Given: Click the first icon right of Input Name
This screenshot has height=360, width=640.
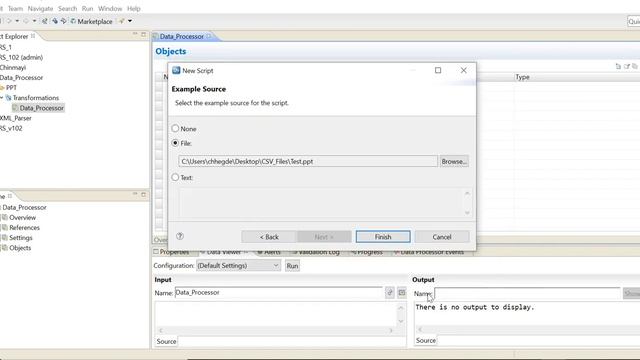Looking at the screenshot, I should coord(390,292).
